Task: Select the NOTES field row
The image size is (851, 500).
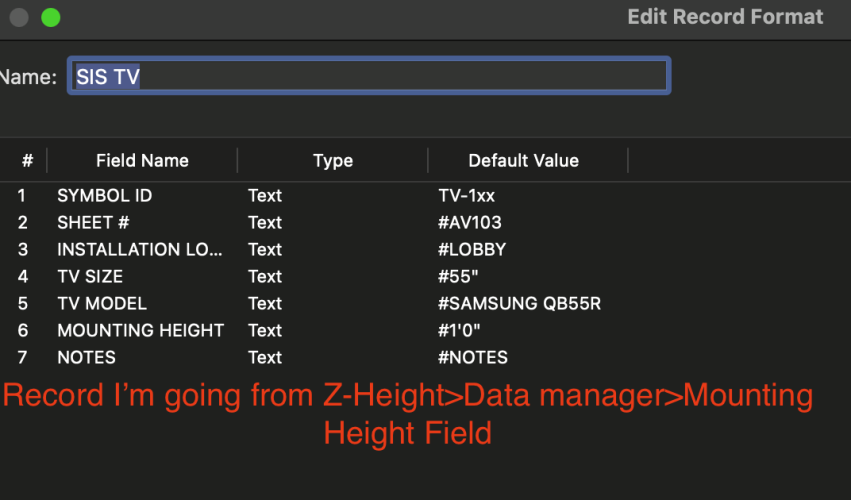Action: tap(86, 358)
